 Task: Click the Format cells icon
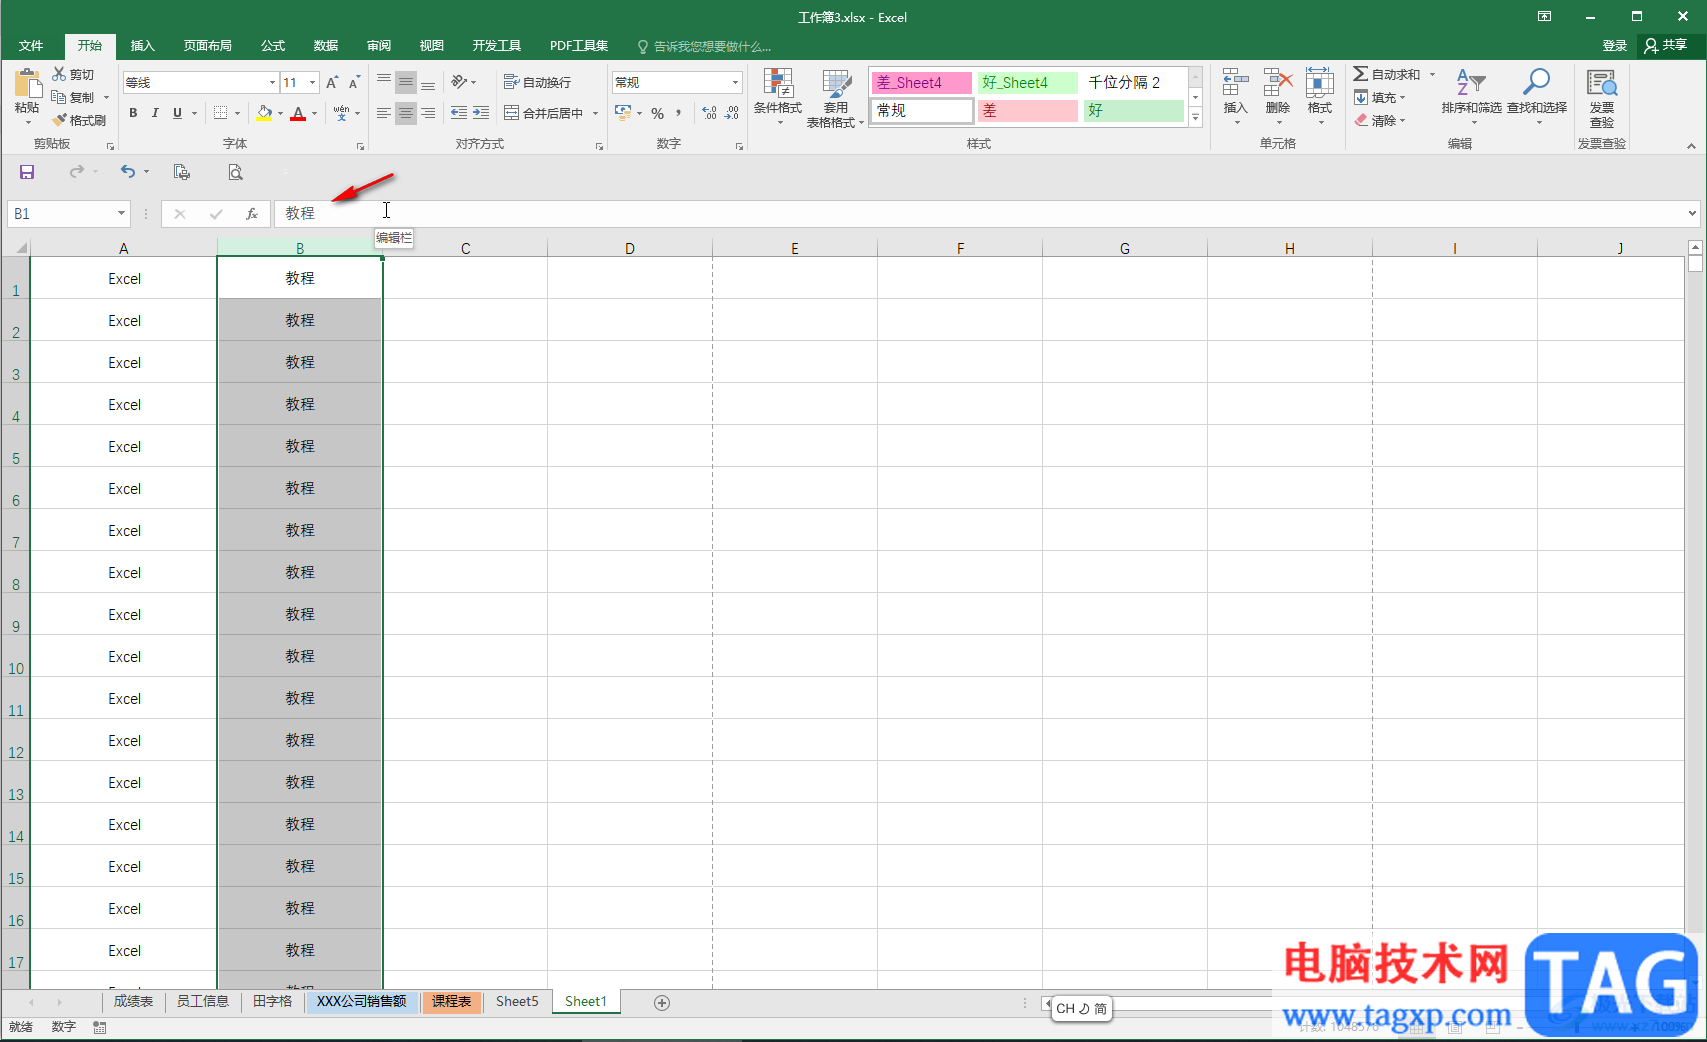[1320, 82]
